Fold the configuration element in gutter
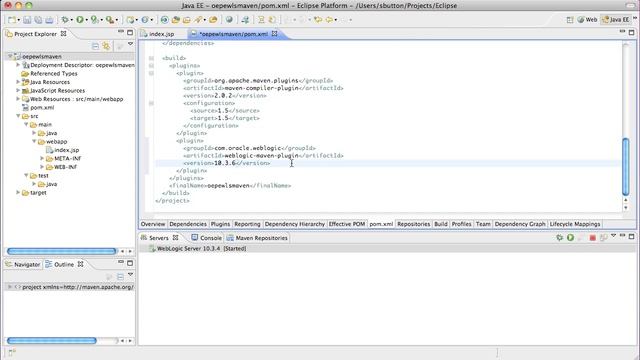640x360 pixels. tap(151, 103)
